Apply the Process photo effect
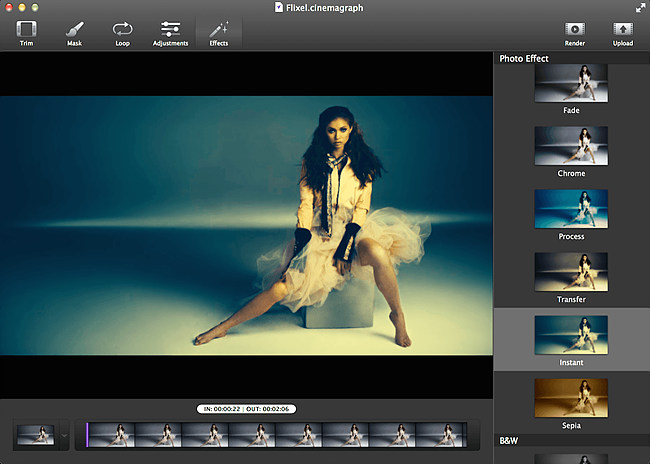Viewport: 650px width, 464px height. [571, 215]
